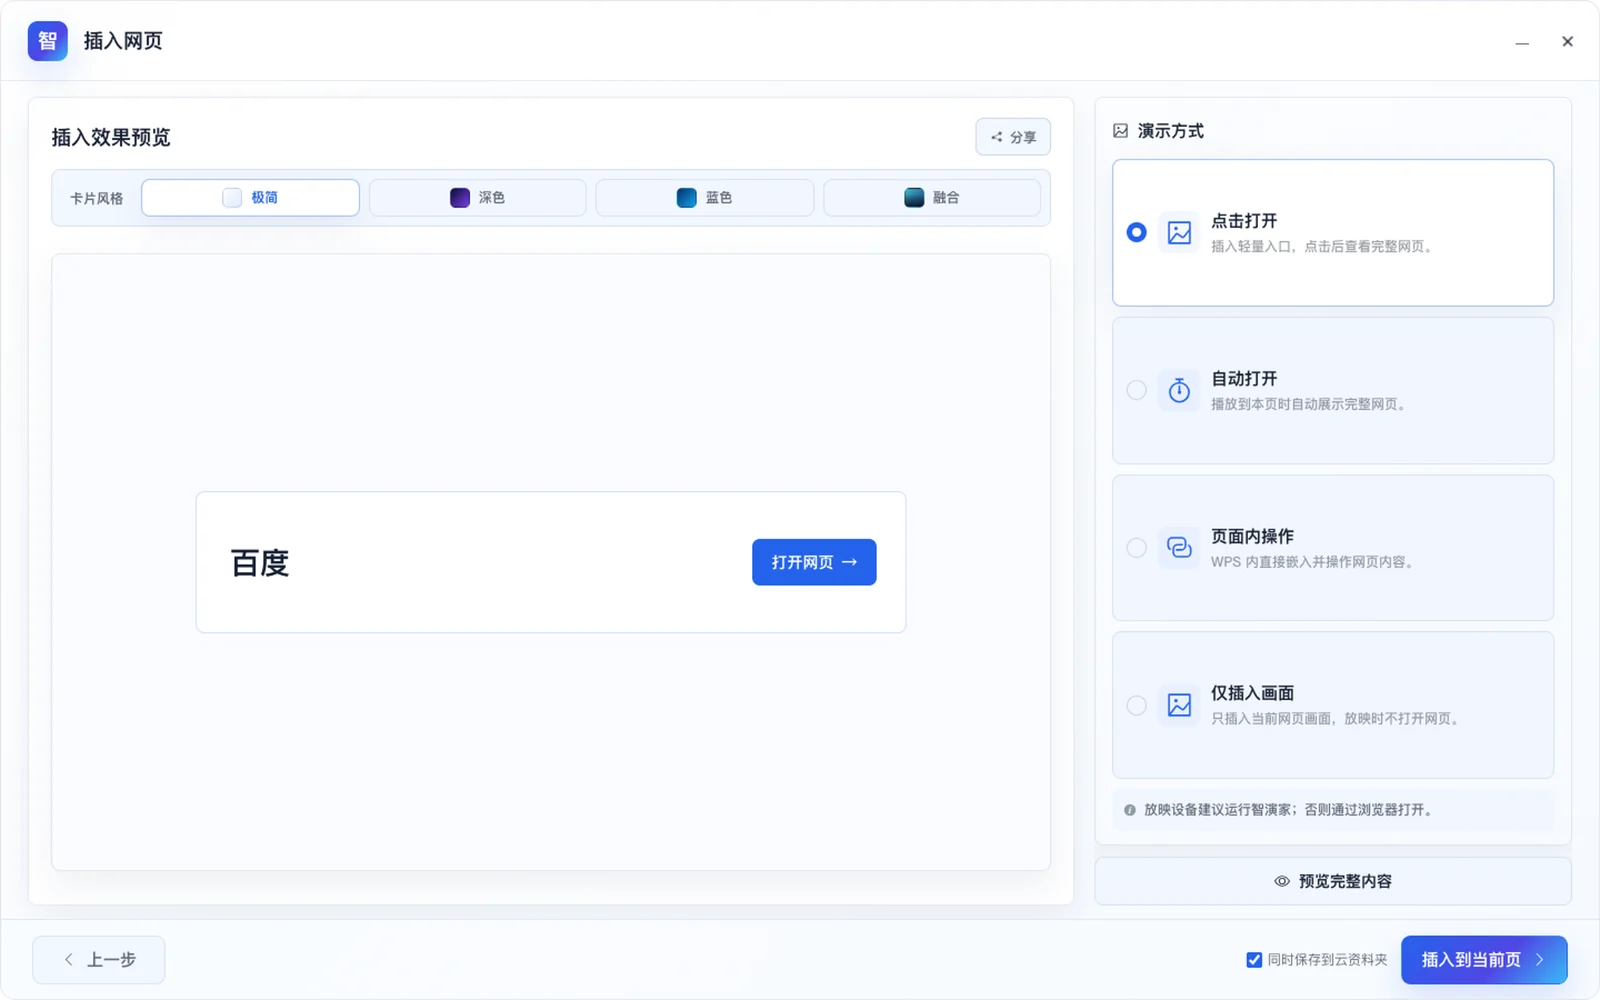This screenshot has height=1000, width=1600.
Task: Close the 插入网页 dialog
Action: click(x=1567, y=42)
